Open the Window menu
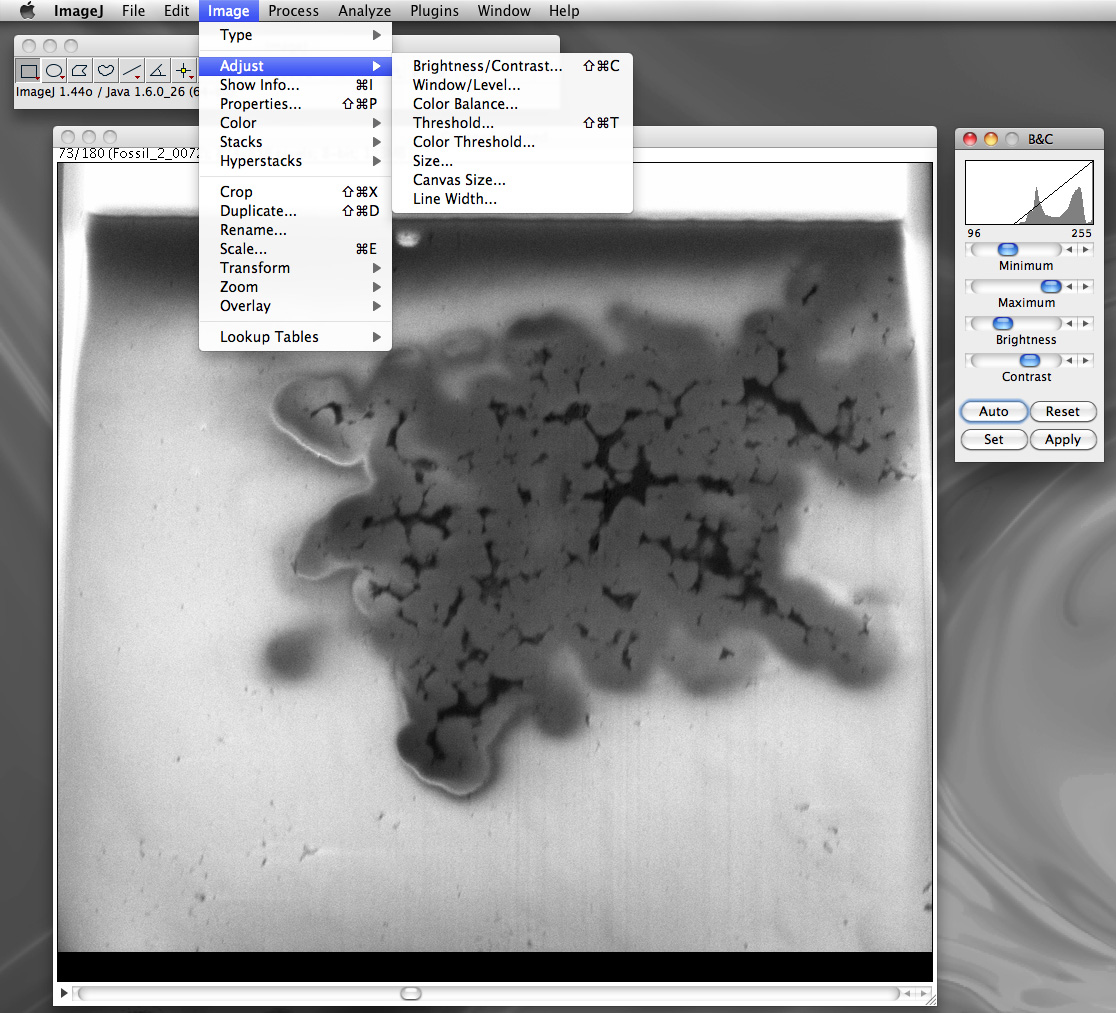 pos(504,11)
